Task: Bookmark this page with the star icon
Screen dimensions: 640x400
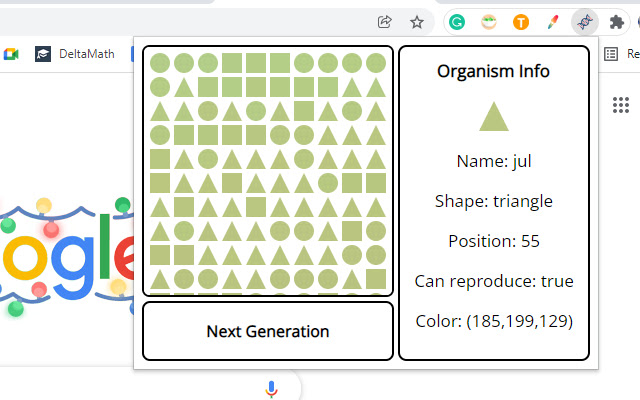Action: click(x=417, y=22)
